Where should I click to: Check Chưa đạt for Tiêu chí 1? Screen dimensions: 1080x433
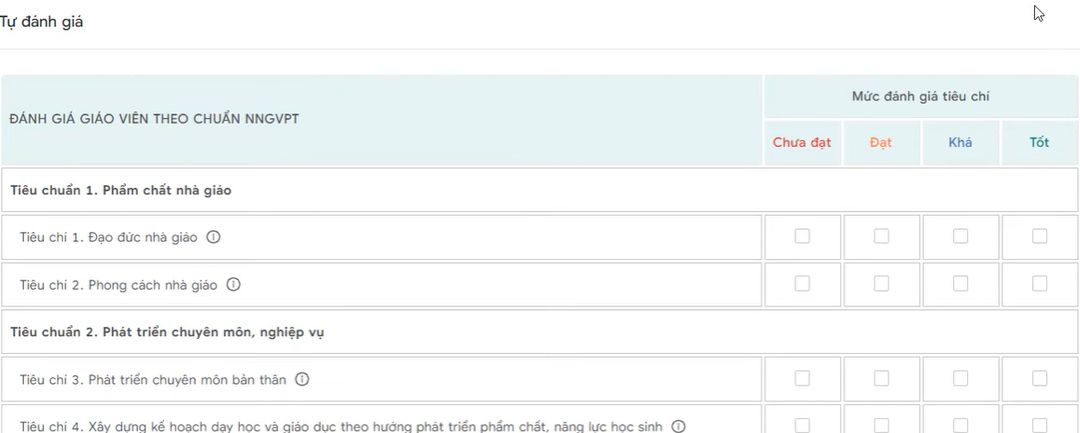tap(802, 237)
